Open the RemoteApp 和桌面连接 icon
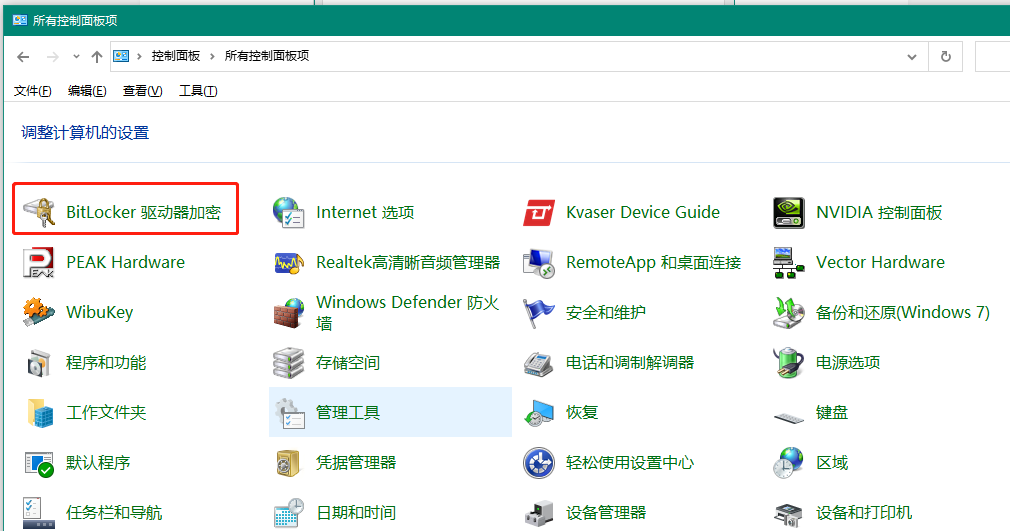 point(538,262)
